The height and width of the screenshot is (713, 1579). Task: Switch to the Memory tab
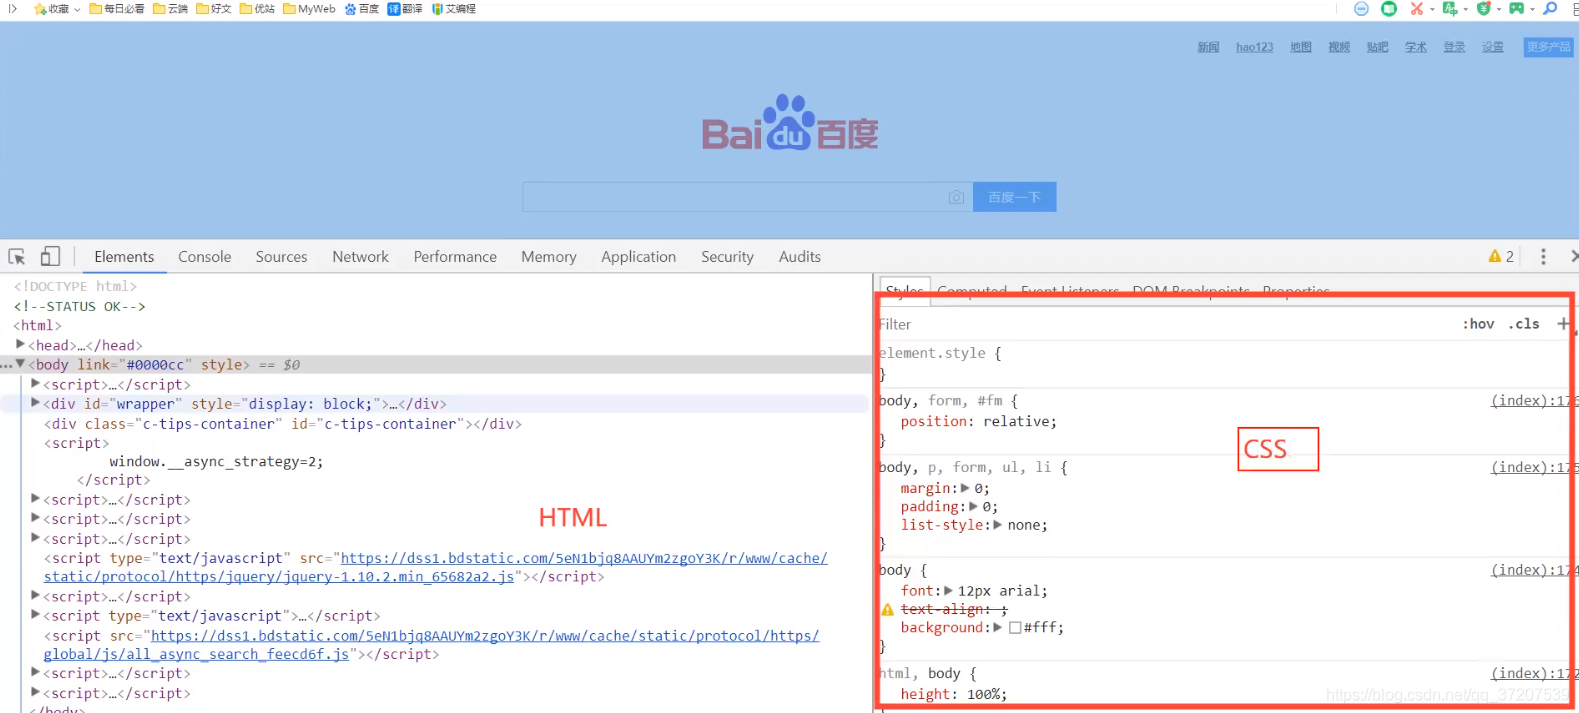click(549, 257)
